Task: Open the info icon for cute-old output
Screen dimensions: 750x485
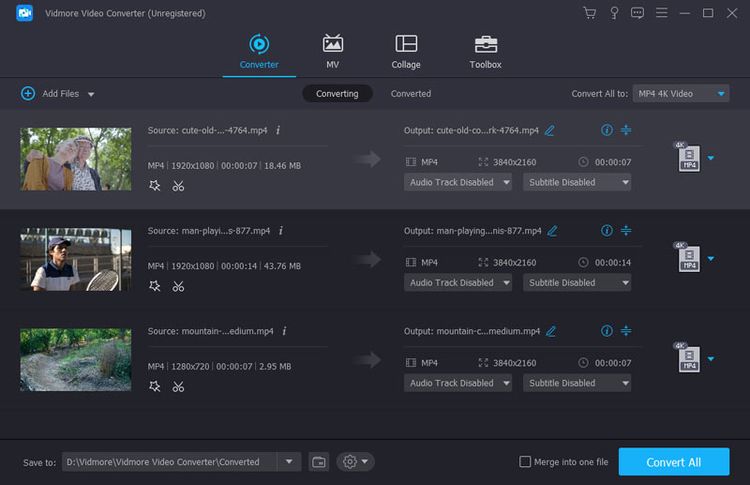Action: 606,130
